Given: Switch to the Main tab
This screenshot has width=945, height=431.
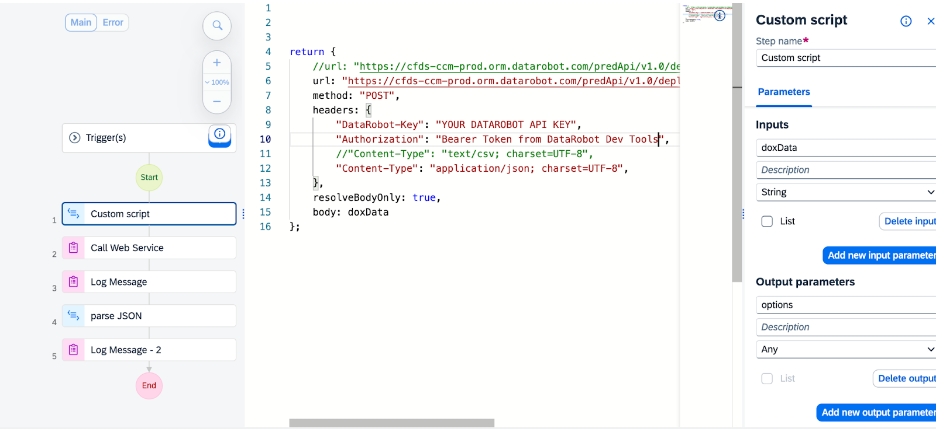Looking at the screenshot, I should (81, 22).
